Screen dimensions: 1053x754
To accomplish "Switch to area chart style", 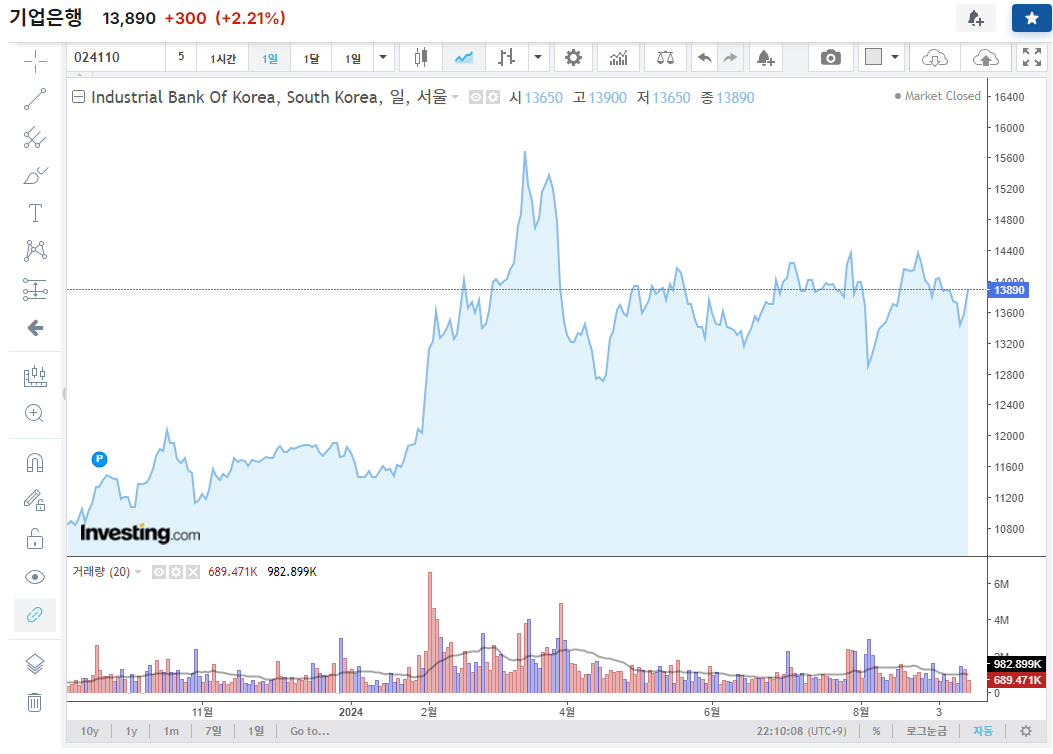I will point(464,58).
